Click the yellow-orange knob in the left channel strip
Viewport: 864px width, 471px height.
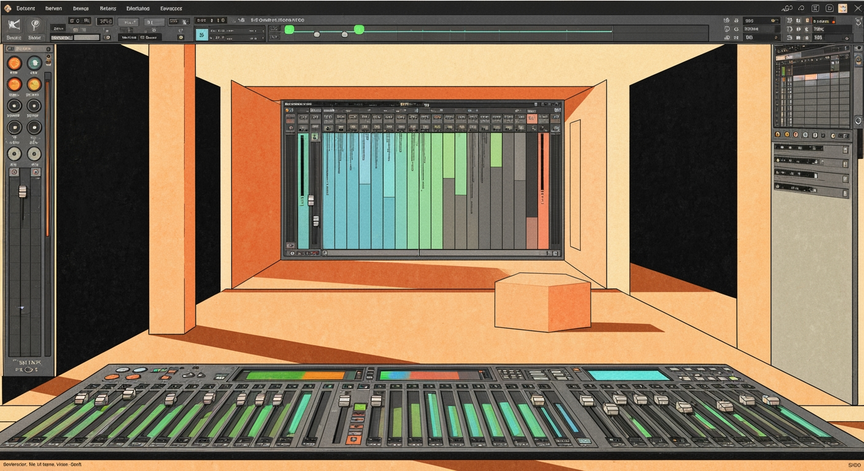pyautogui.click(x=34, y=84)
